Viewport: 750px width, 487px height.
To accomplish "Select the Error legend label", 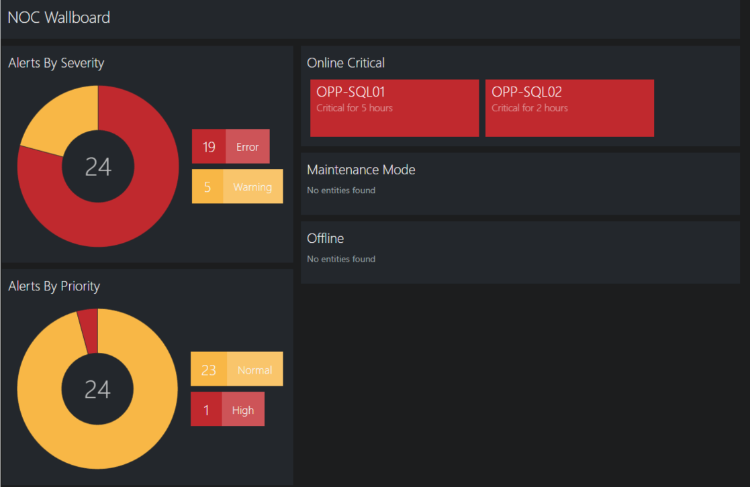I will 247,146.
